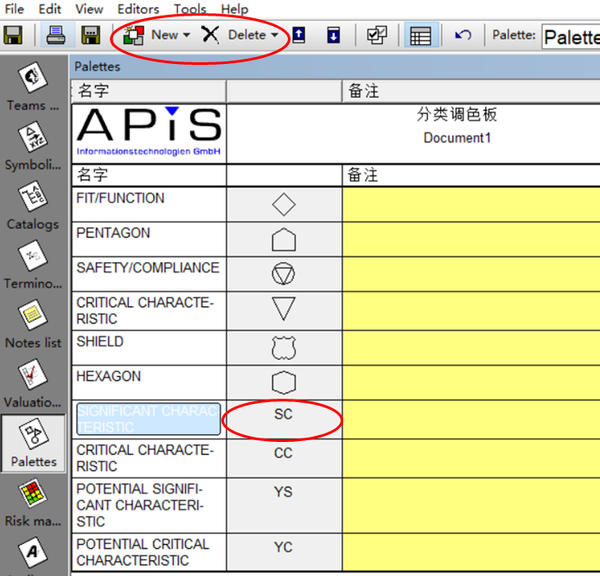This screenshot has width=600, height=576.
Task: Open Notes list in the sidebar
Action: pyautogui.click(x=33, y=324)
